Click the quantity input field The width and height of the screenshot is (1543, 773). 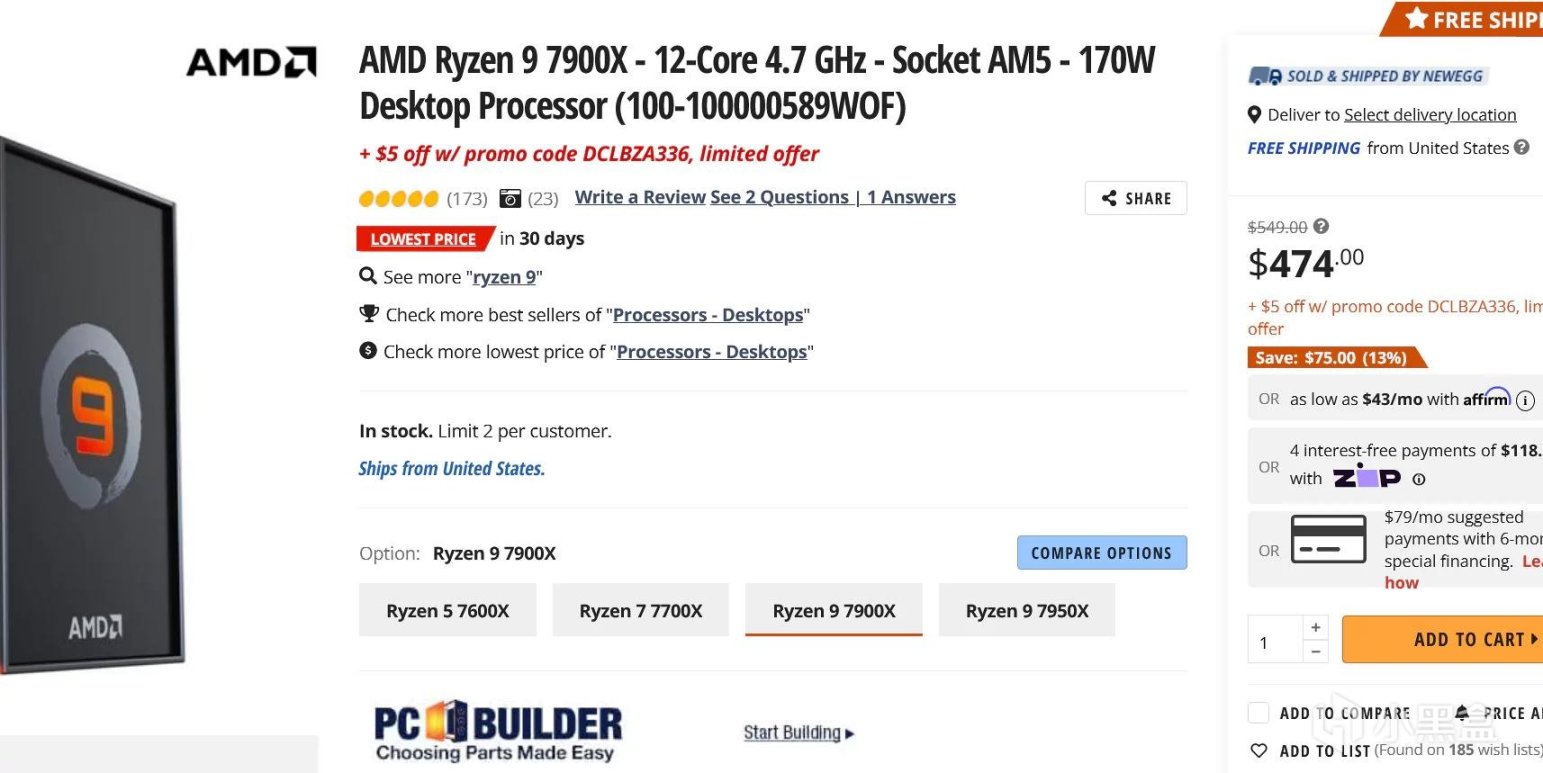(1273, 641)
